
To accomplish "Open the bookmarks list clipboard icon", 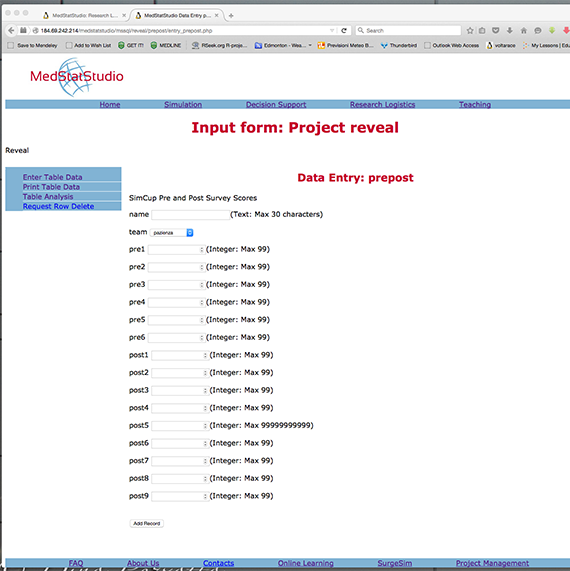I will (482, 31).
